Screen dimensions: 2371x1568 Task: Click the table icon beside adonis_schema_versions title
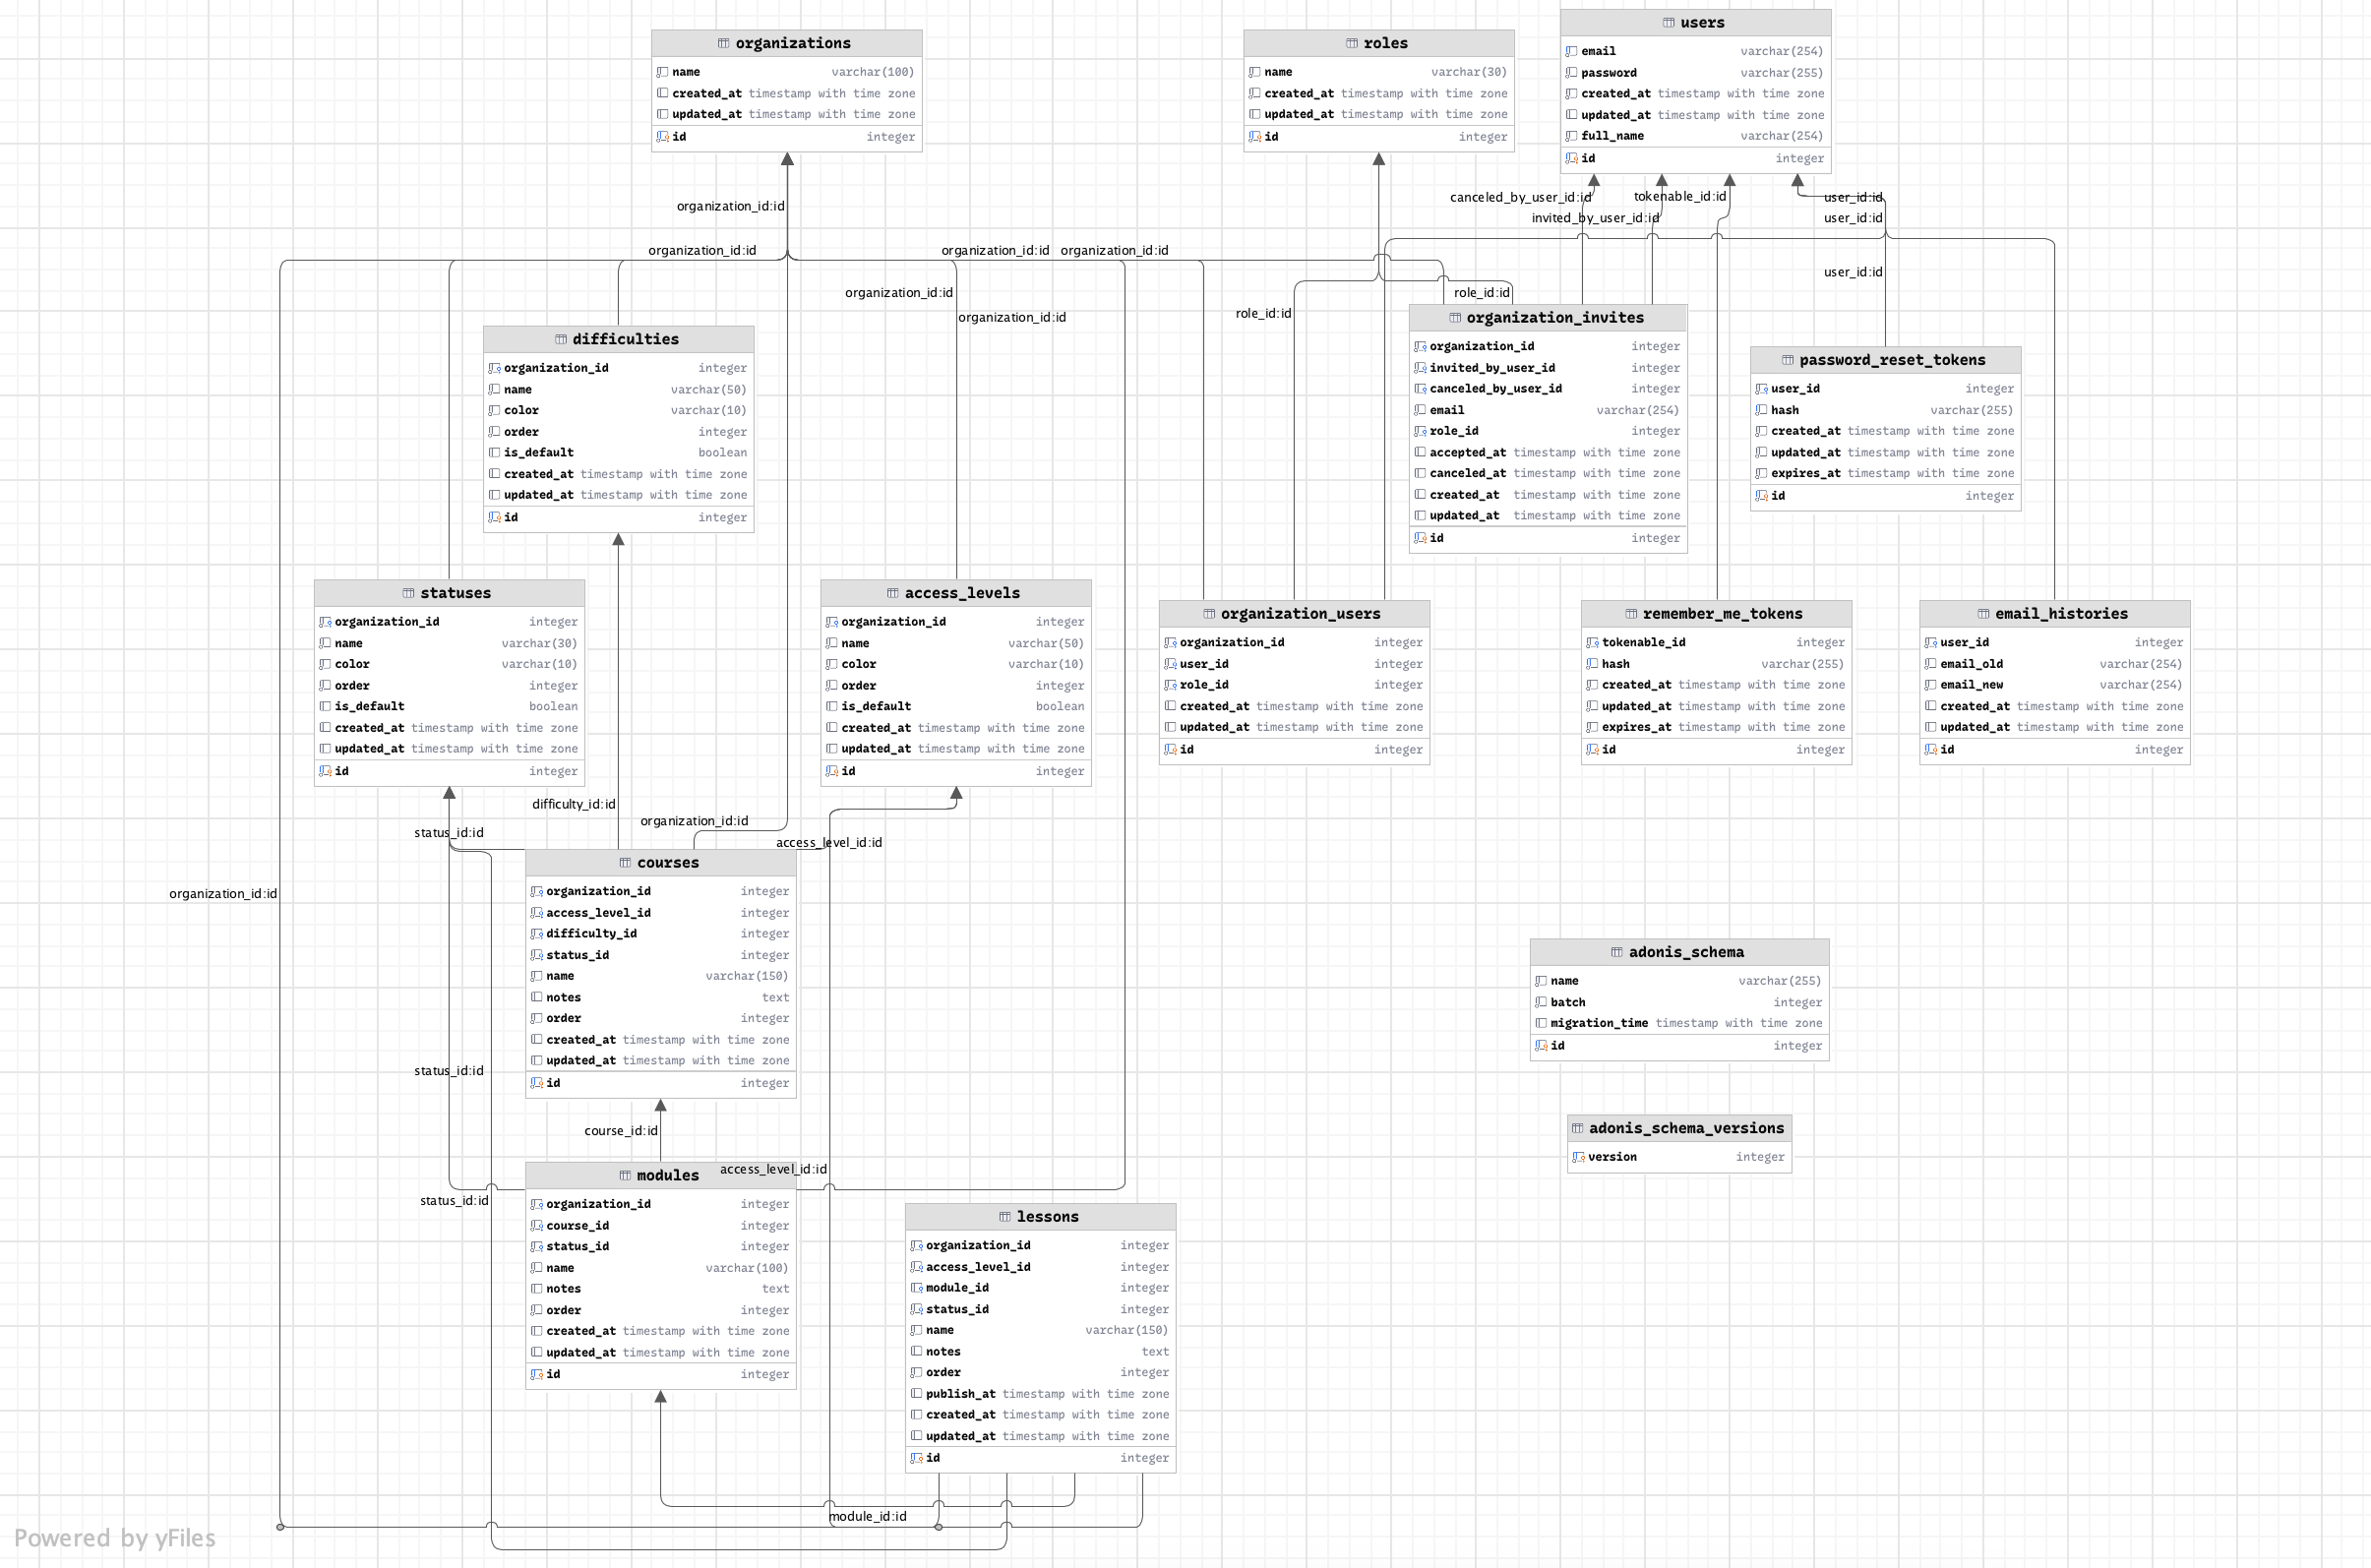(x=1577, y=1128)
